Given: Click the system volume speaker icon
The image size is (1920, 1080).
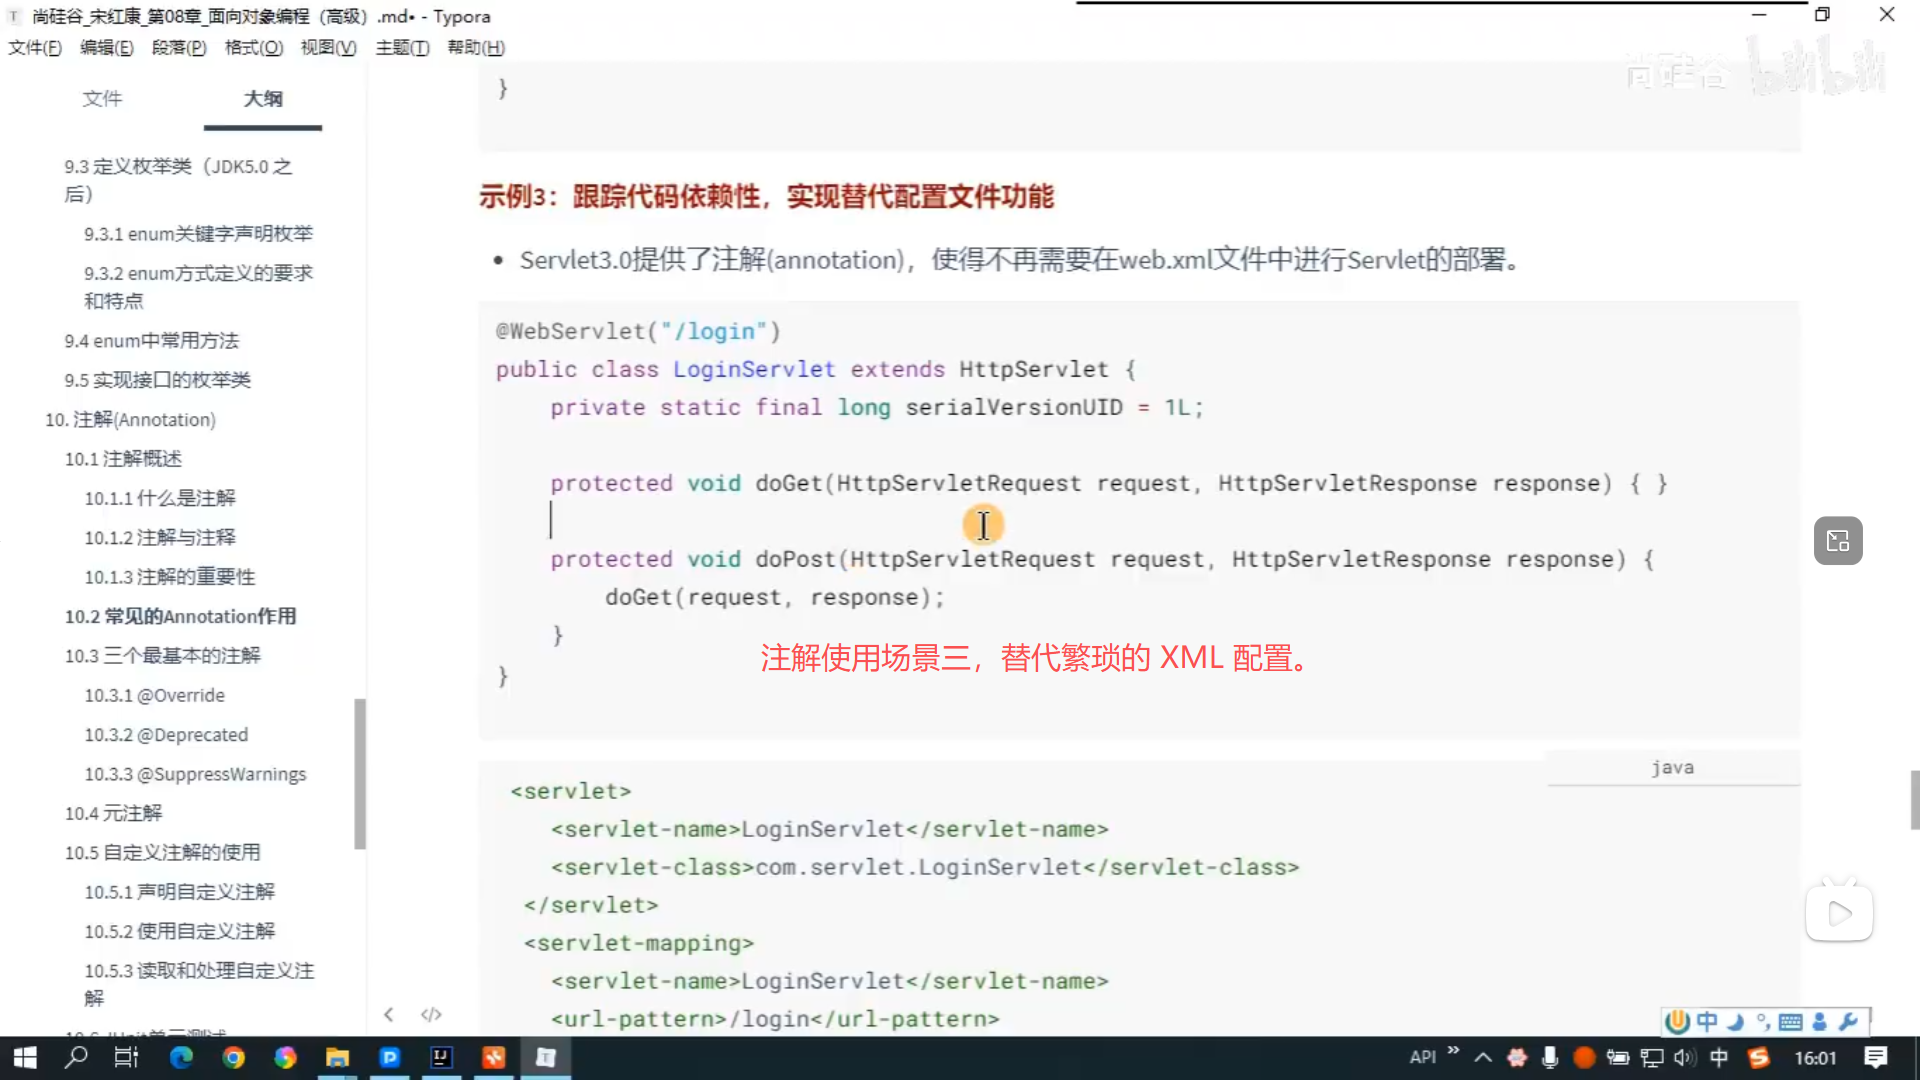Looking at the screenshot, I should coord(1684,1057).
